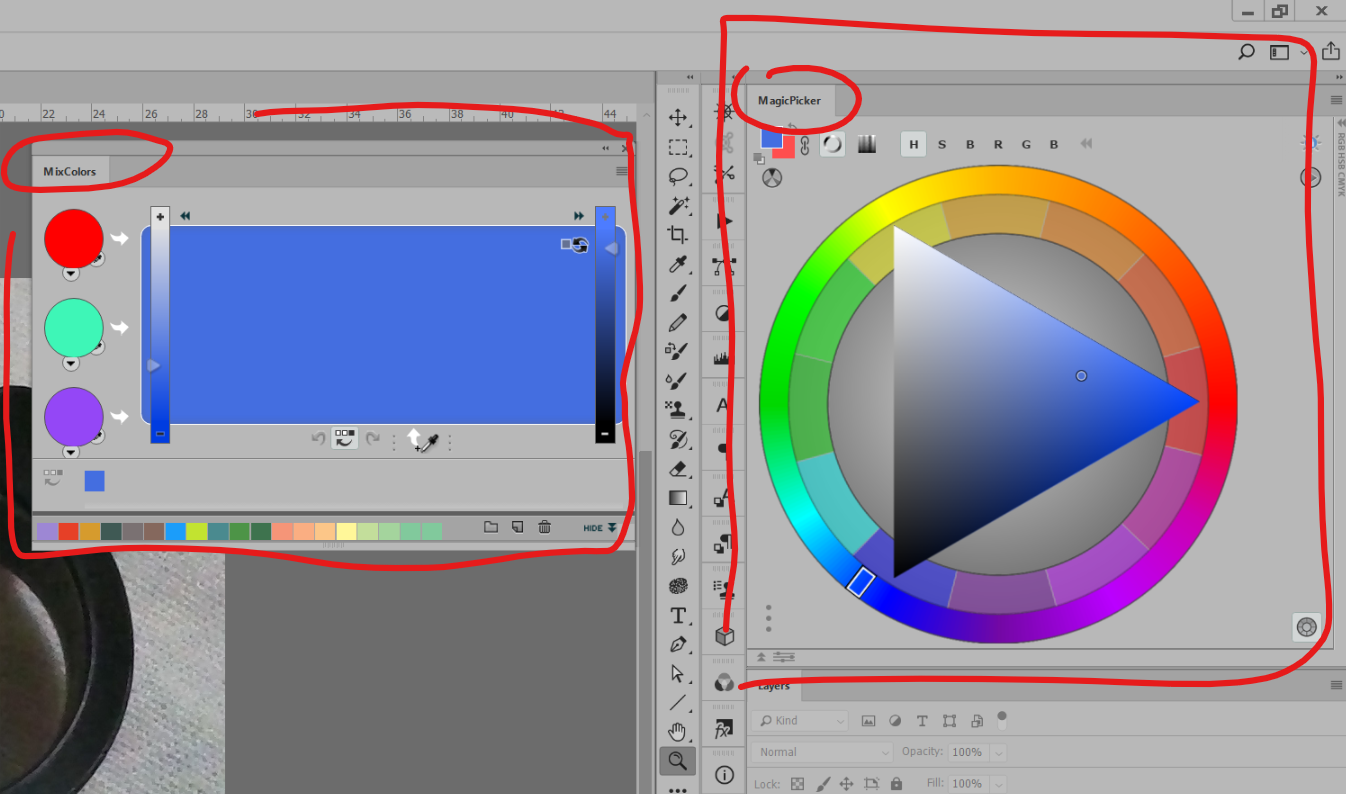The width and height of the screenshot is (1346, 794).
Task: Select the Pencil tool
Action: (x=678, y=323)
